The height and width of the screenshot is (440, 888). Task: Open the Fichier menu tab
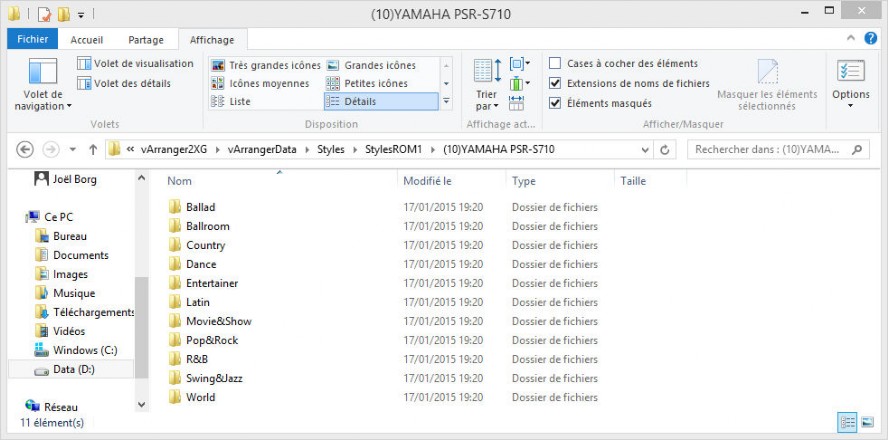tap(33, 39)
